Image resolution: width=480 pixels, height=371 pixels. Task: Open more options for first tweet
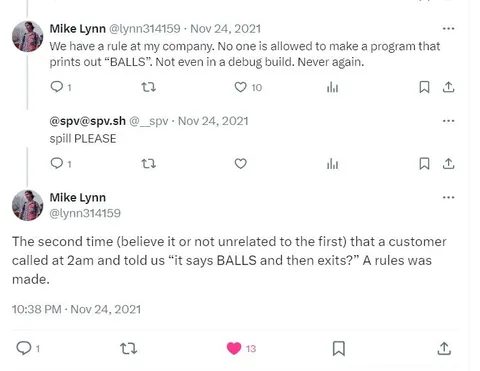[x=448, y=29]
